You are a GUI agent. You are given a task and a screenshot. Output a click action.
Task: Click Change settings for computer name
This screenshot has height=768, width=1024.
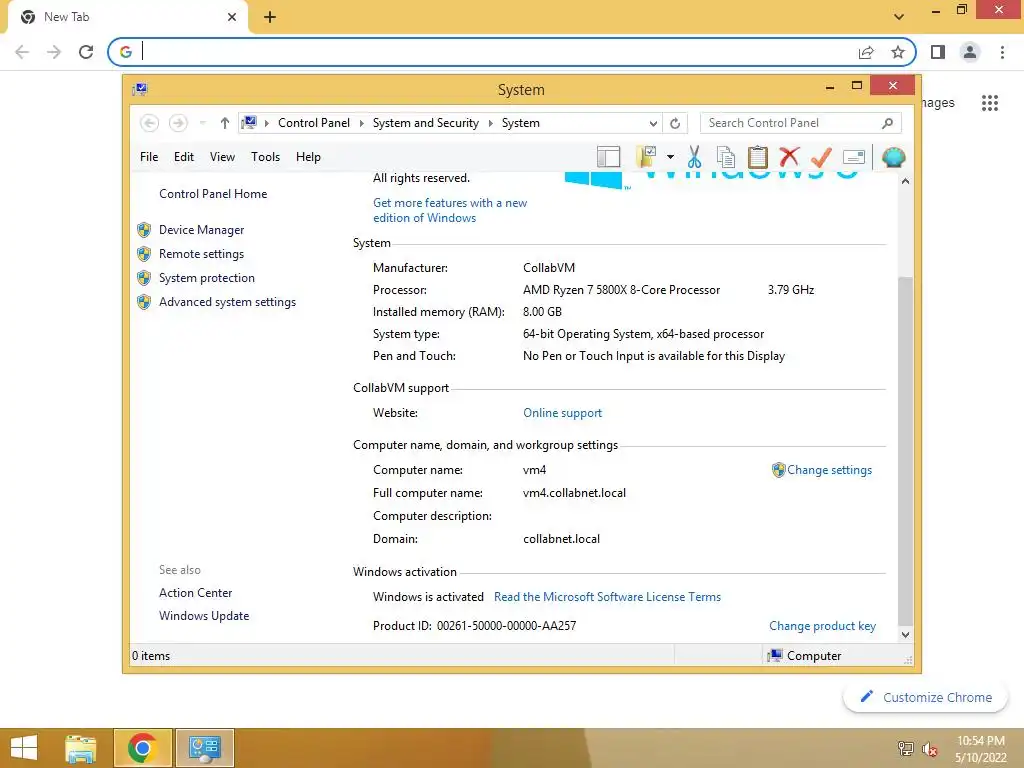(829, 470)
